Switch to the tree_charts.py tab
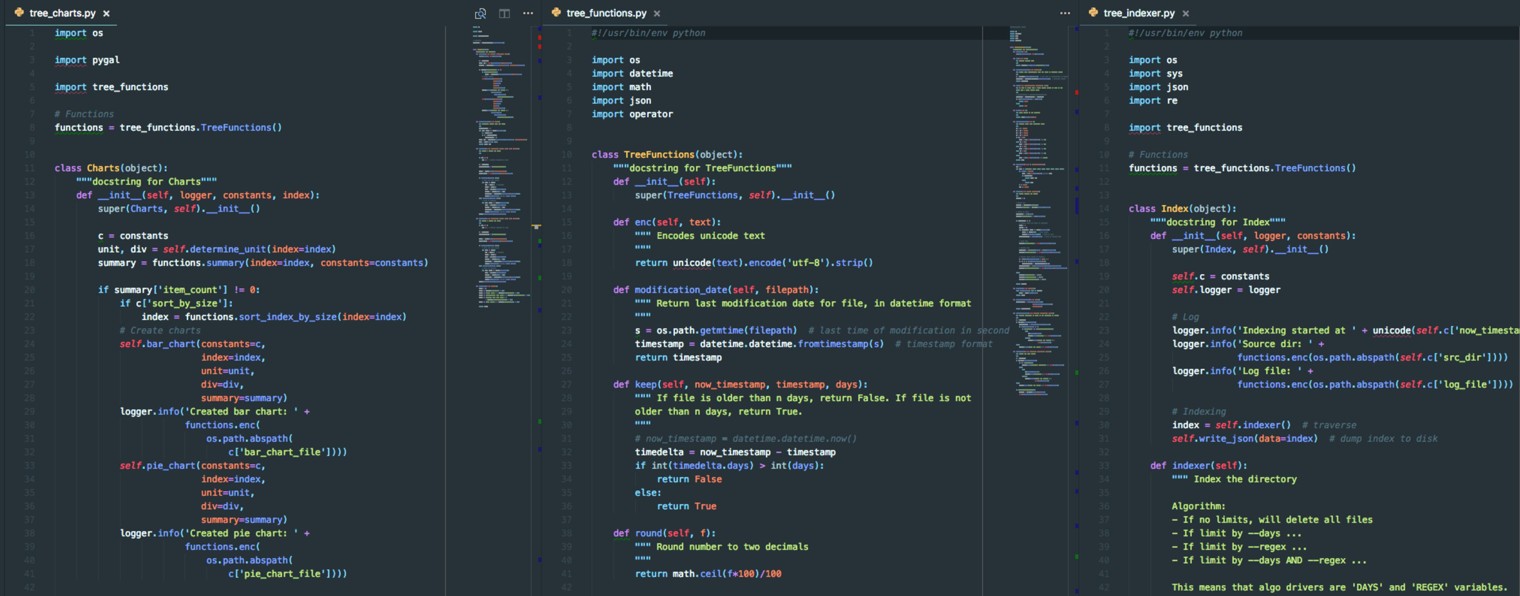 coord(62,13)
